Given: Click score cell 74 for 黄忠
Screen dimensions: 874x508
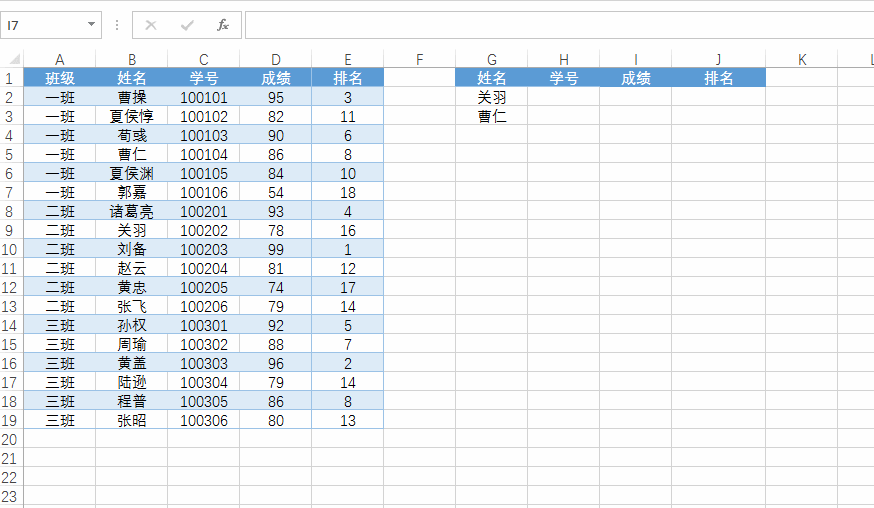Looking at the screenshot, I should (275, 287).
